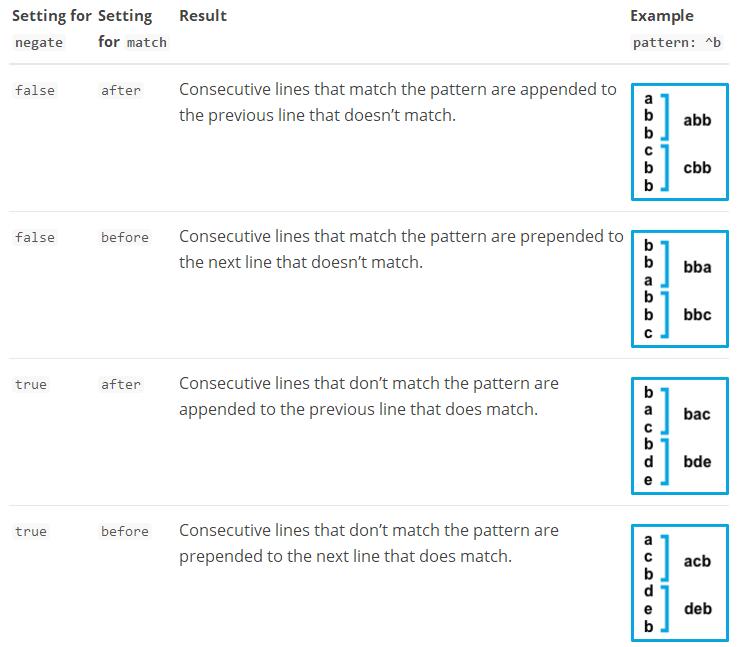Open the example diagram showing acb and deb
752x647 pixels.
[680, 583]
